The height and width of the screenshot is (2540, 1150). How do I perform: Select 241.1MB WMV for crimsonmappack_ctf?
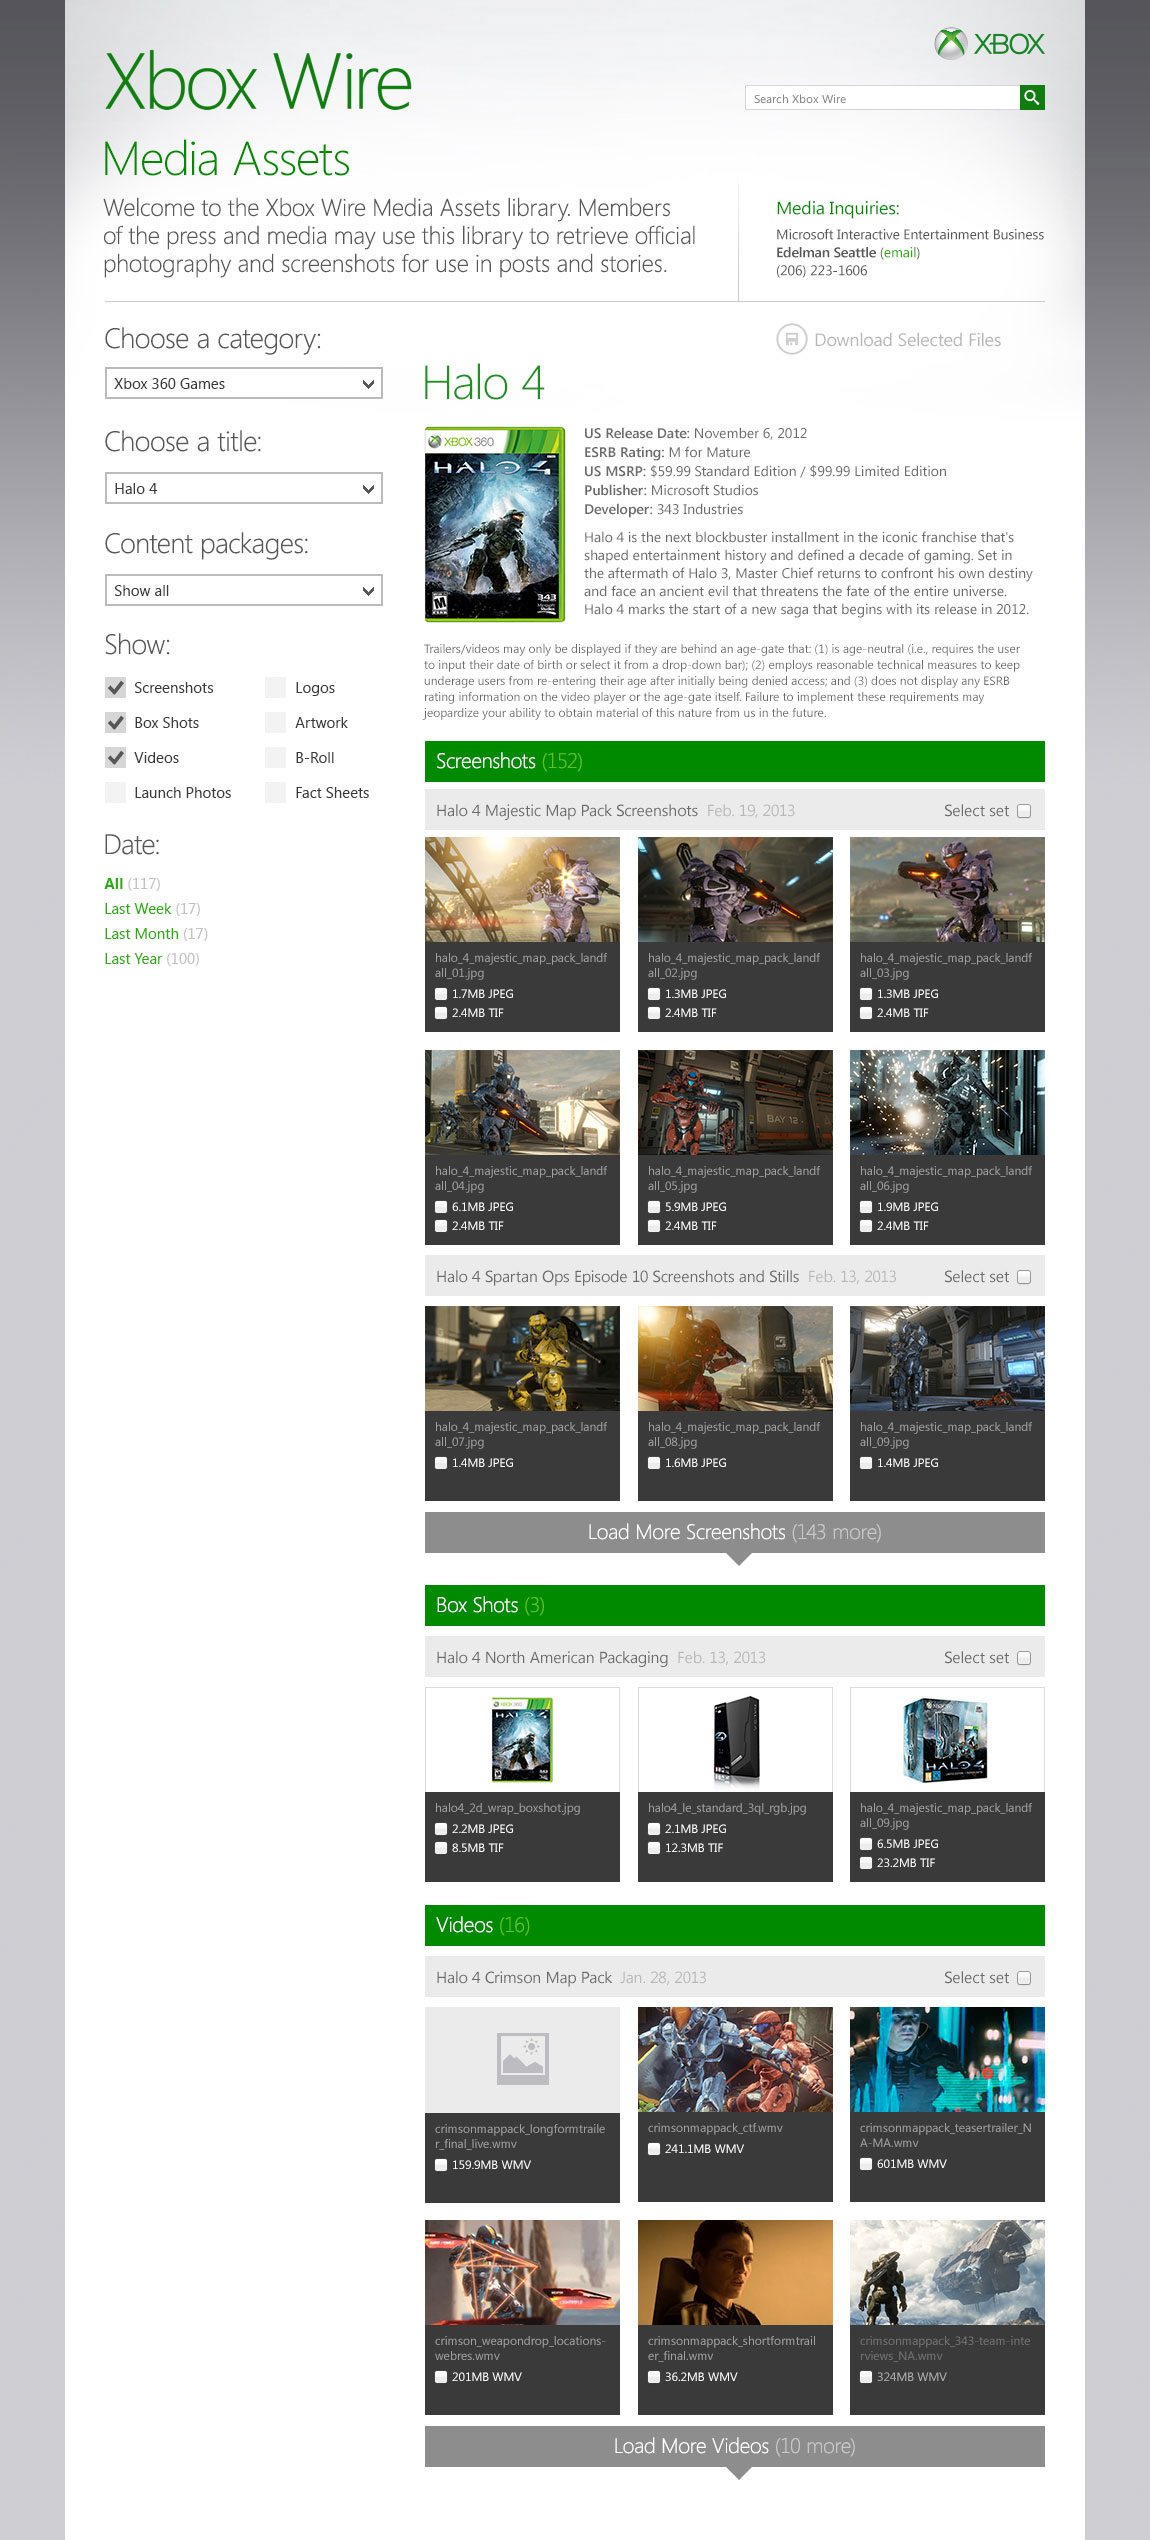coord(654,2149)
